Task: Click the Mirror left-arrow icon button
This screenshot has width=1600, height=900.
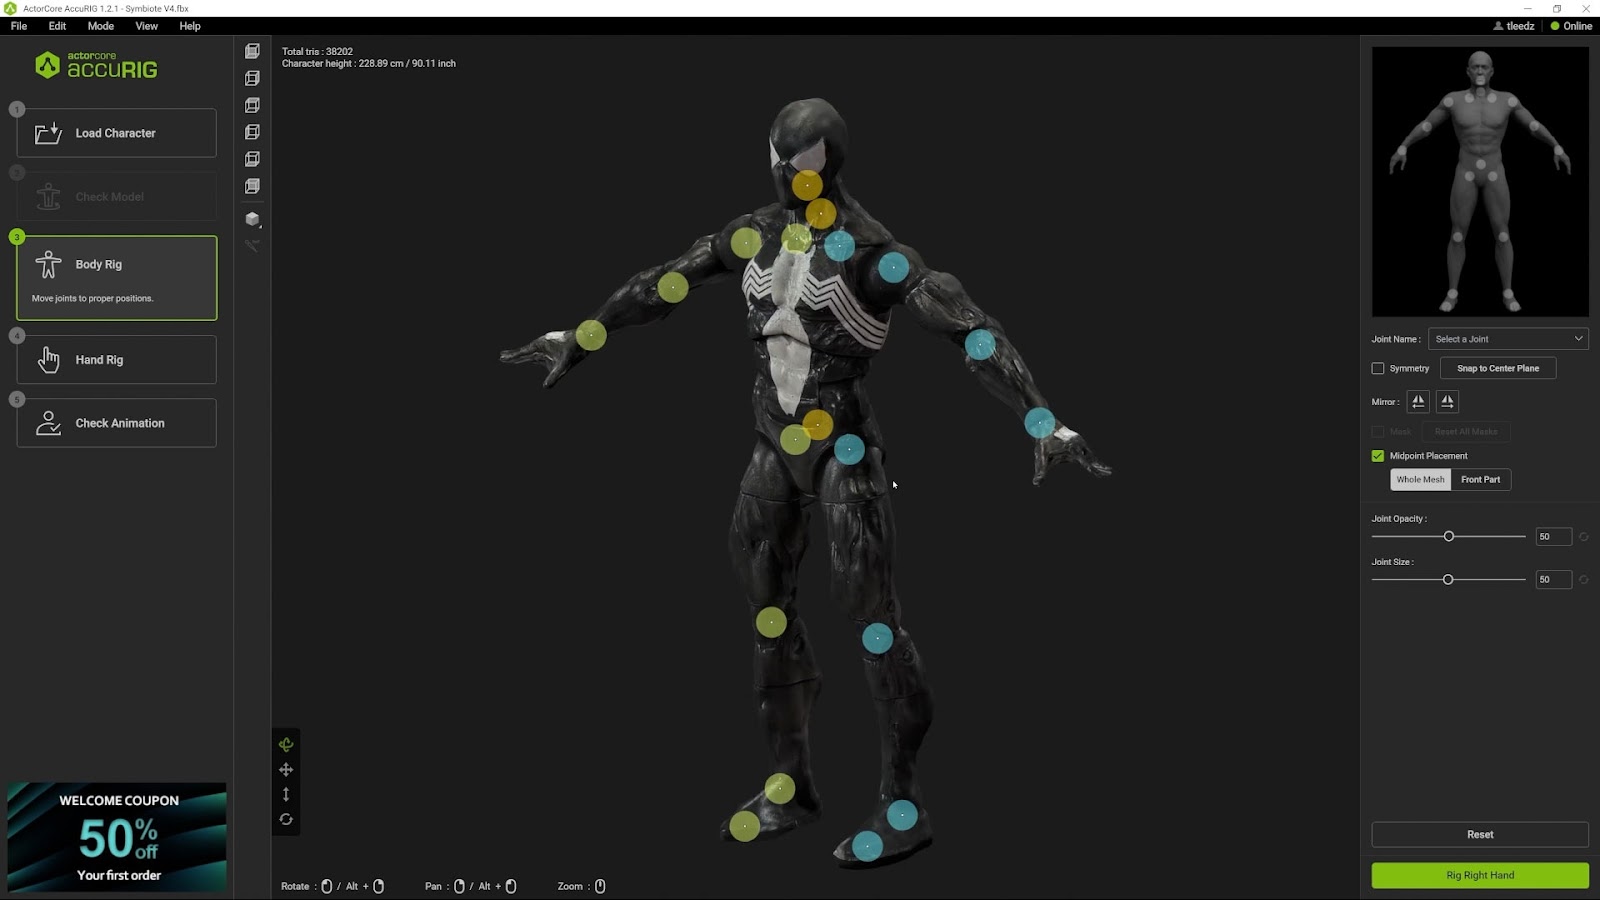Action: pos(1418,401)
